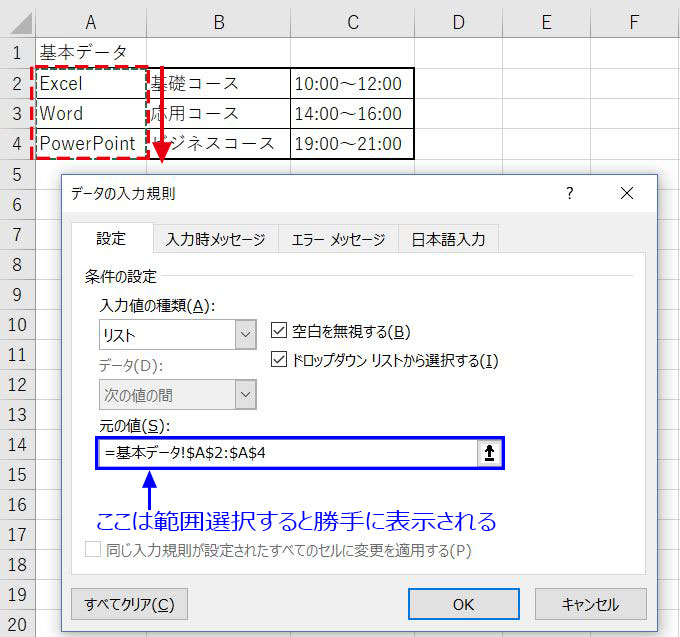This screenshot has height=637, width=680.
Task: Select column A header
Action: point(91,23)
